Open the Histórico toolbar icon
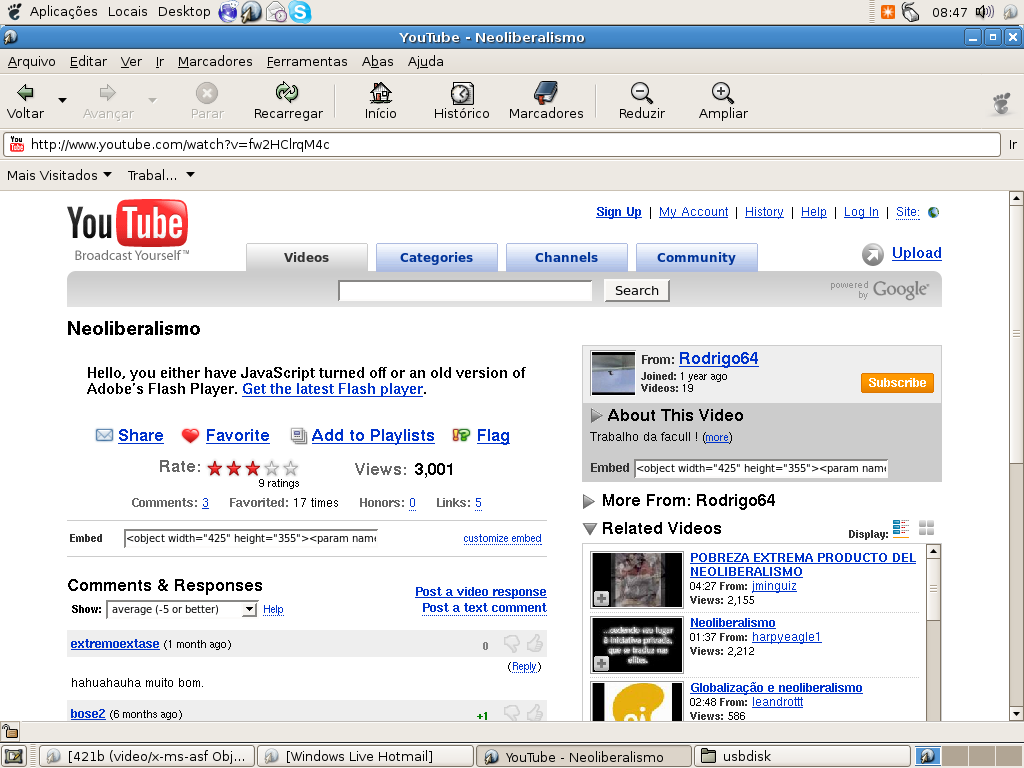This screenshot has height=768, width=1024. click(x=461, y=93)
